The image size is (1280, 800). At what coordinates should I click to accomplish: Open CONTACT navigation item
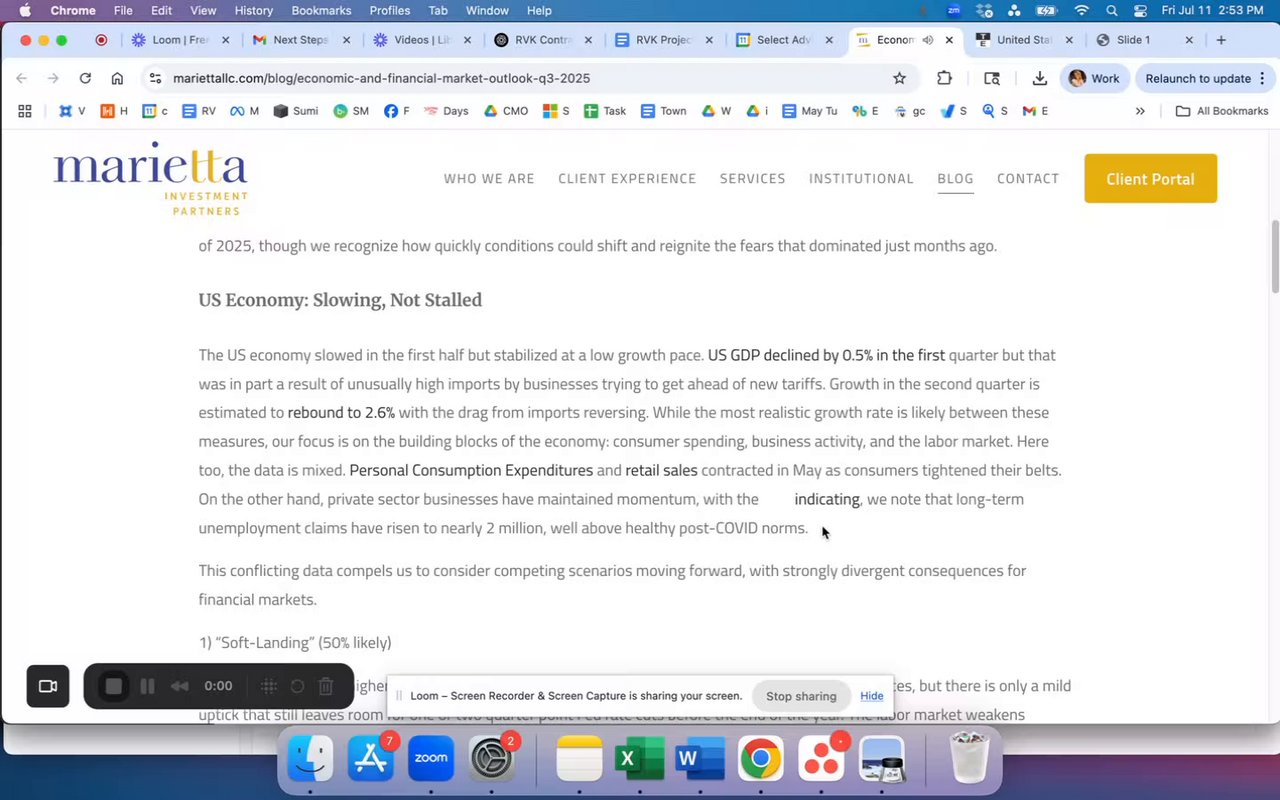click(x=1028, y=179)
